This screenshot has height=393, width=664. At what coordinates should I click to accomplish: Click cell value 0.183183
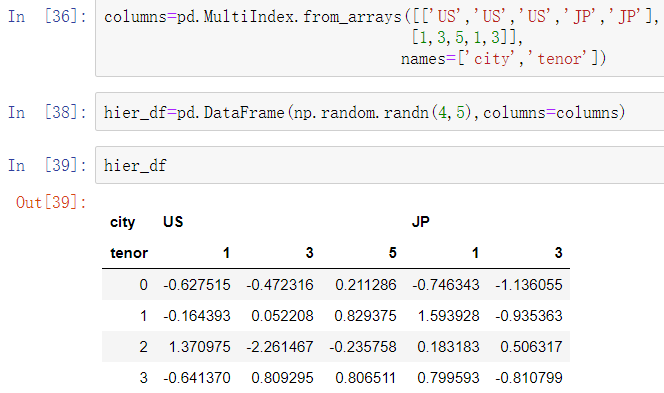pyautogui.click(x=448, y=347)
